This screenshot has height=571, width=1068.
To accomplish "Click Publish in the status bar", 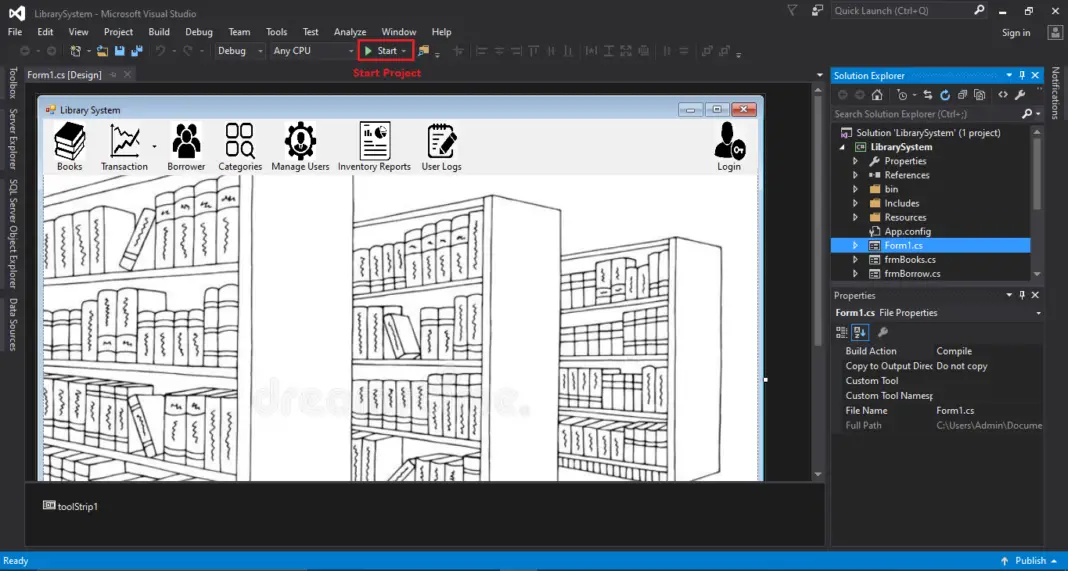I will 1031,561.
